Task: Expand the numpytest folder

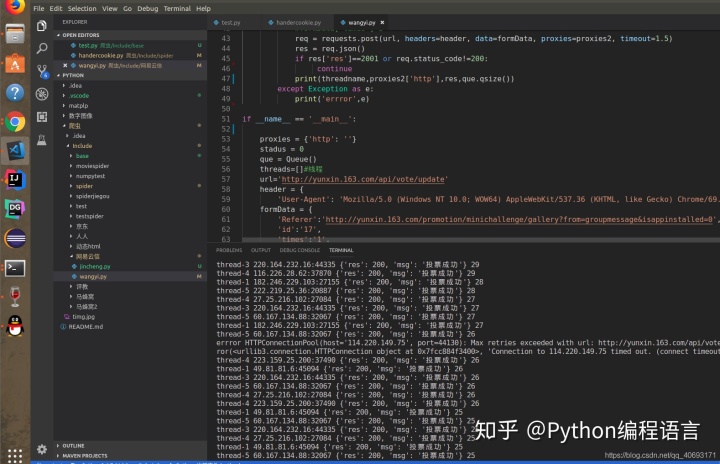Action: [90, 176]
